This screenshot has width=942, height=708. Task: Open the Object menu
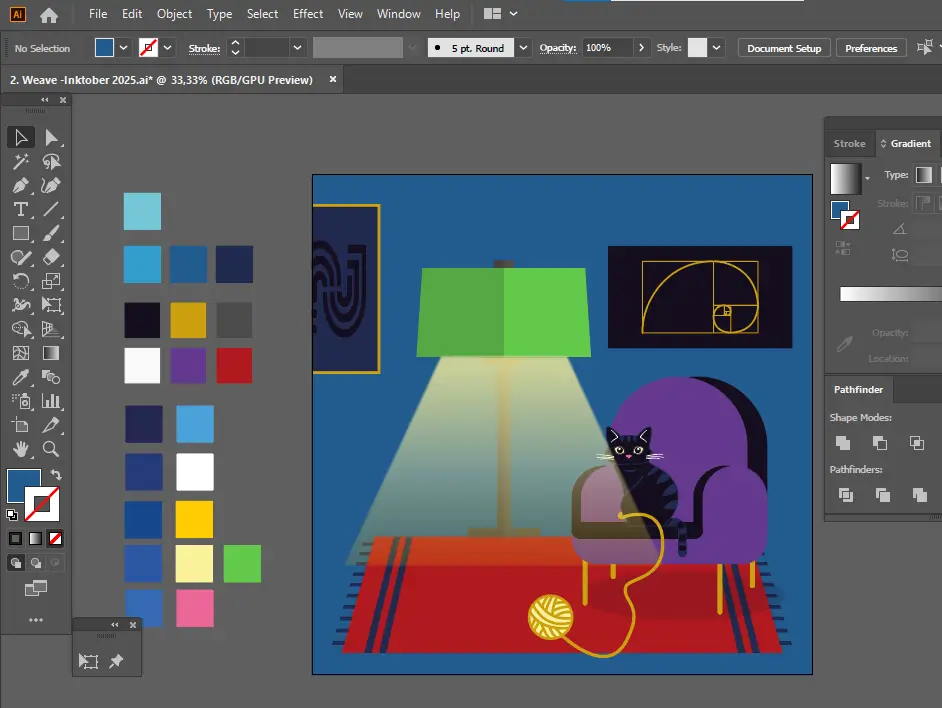coord(174,14)
